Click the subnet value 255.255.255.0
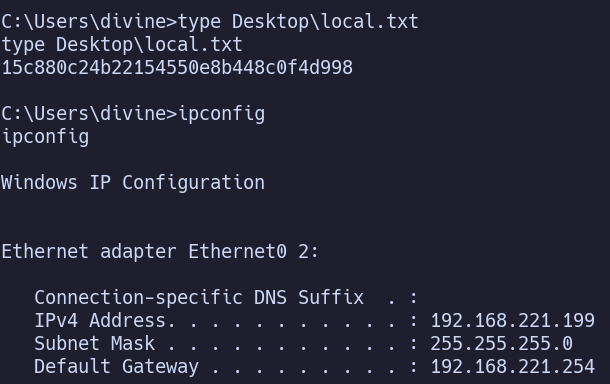 tap(501, 344)
